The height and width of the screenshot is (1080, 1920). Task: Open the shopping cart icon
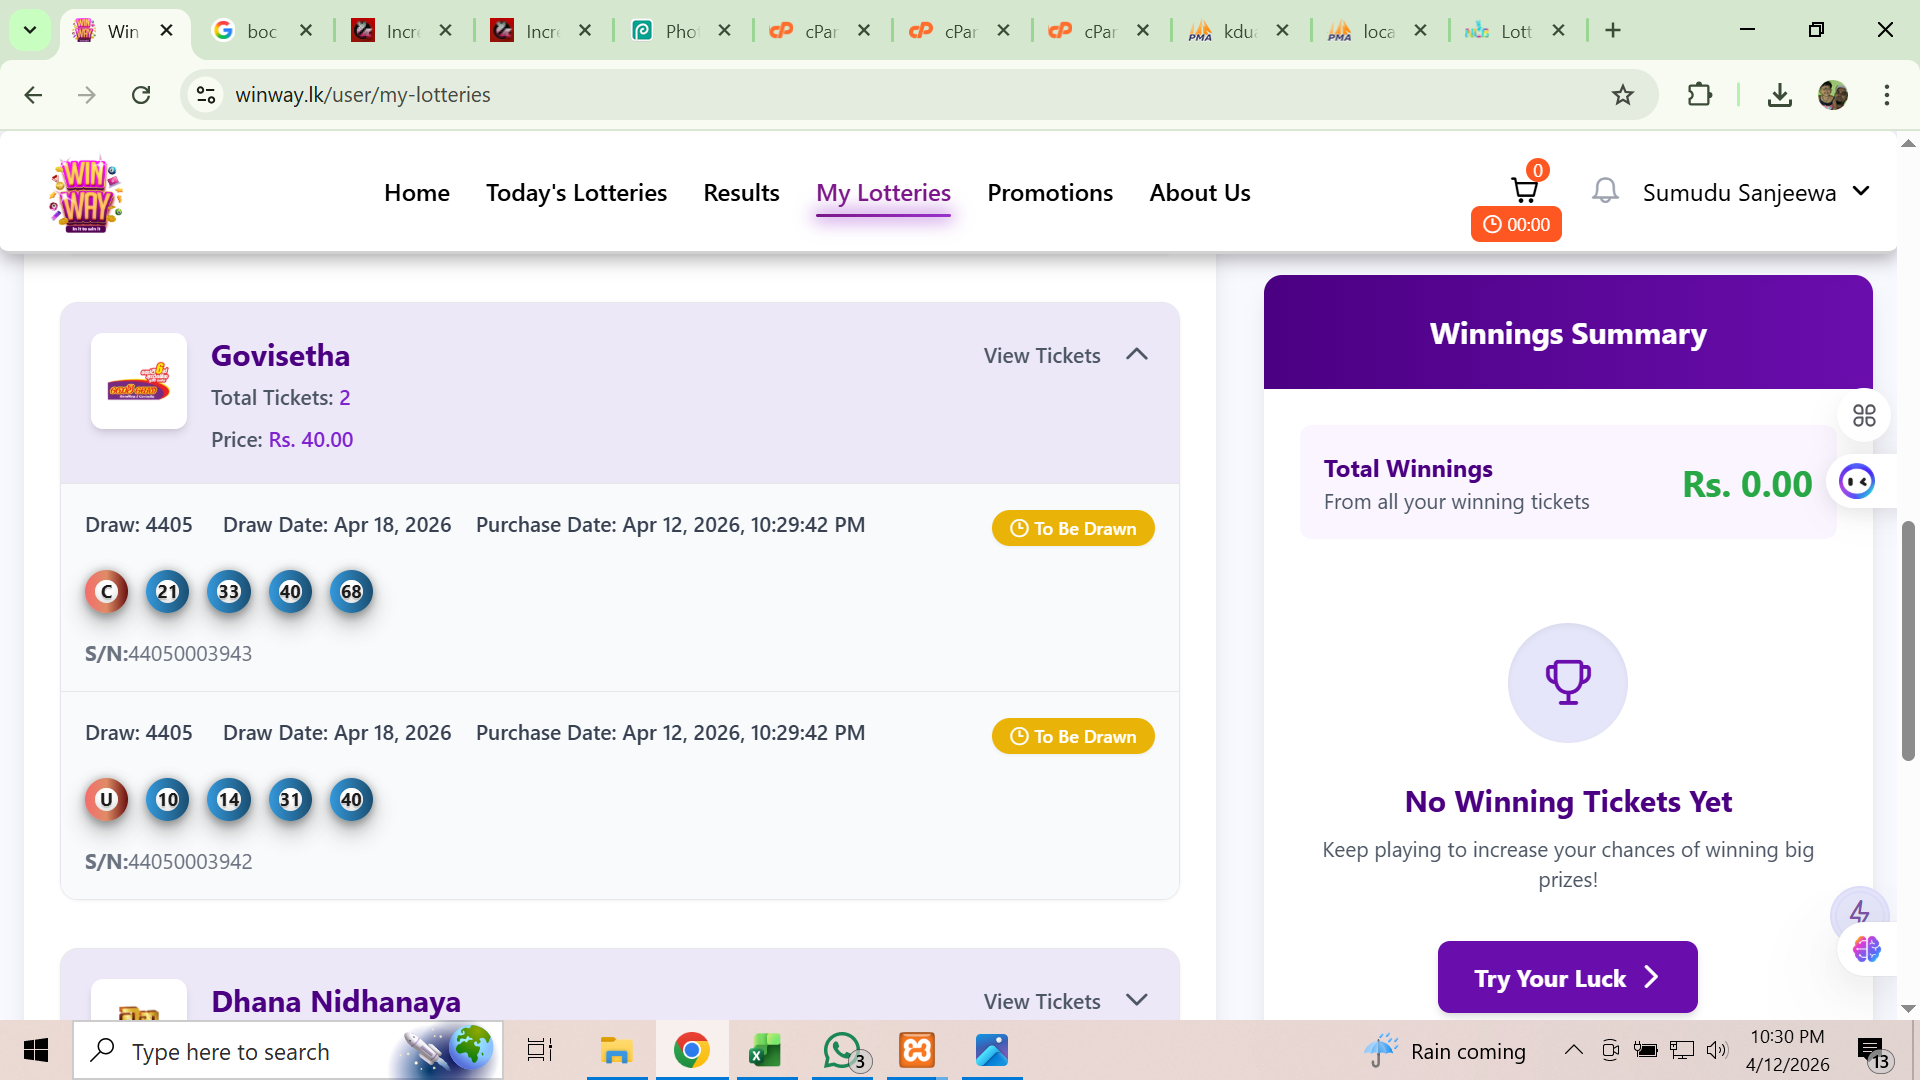(x=1523, y=190)
